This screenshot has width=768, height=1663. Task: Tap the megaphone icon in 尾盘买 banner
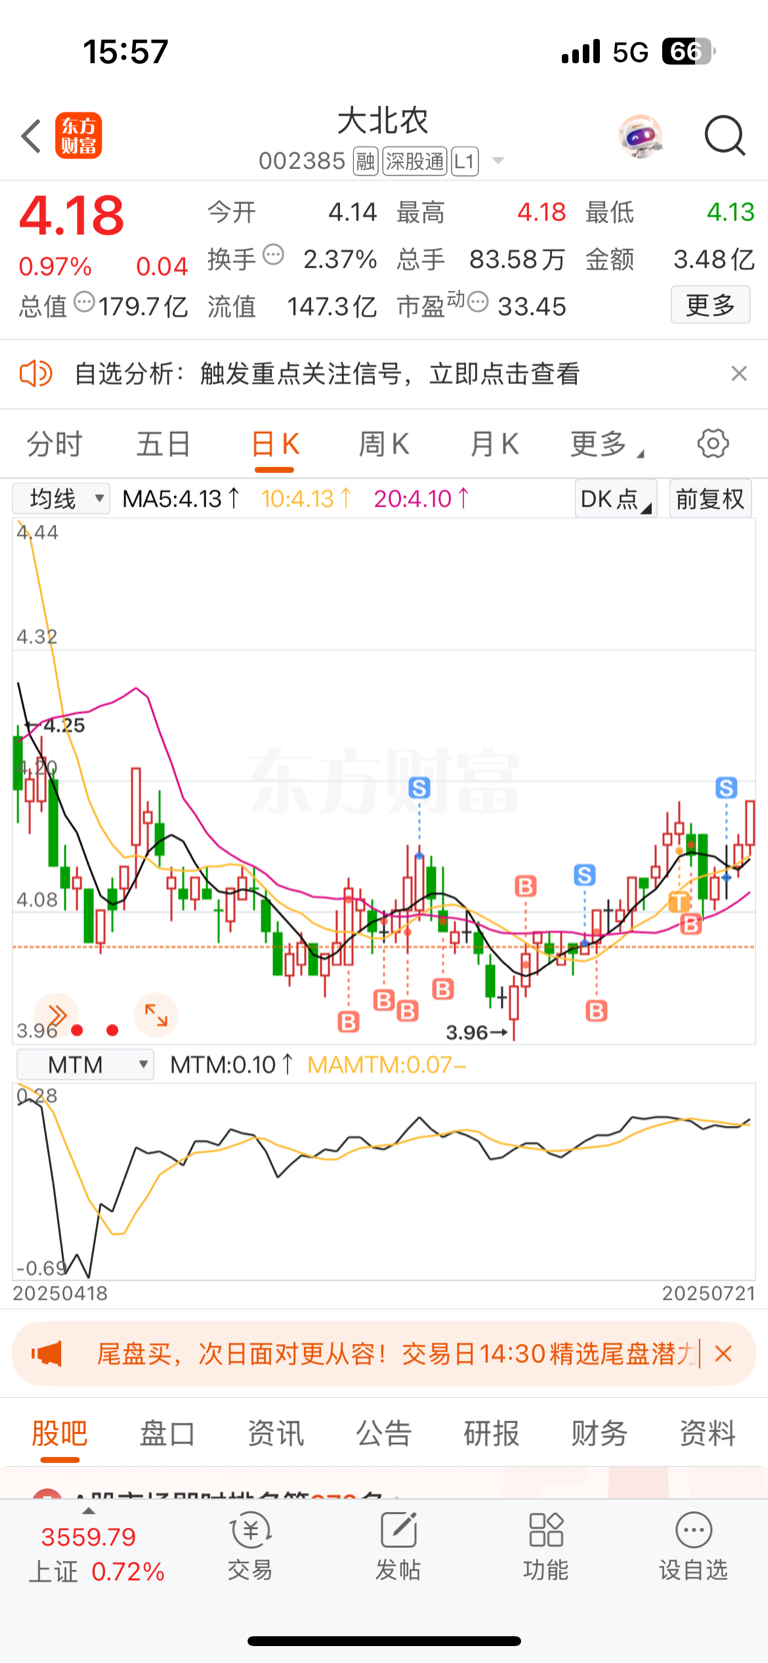click(46, 1354)
